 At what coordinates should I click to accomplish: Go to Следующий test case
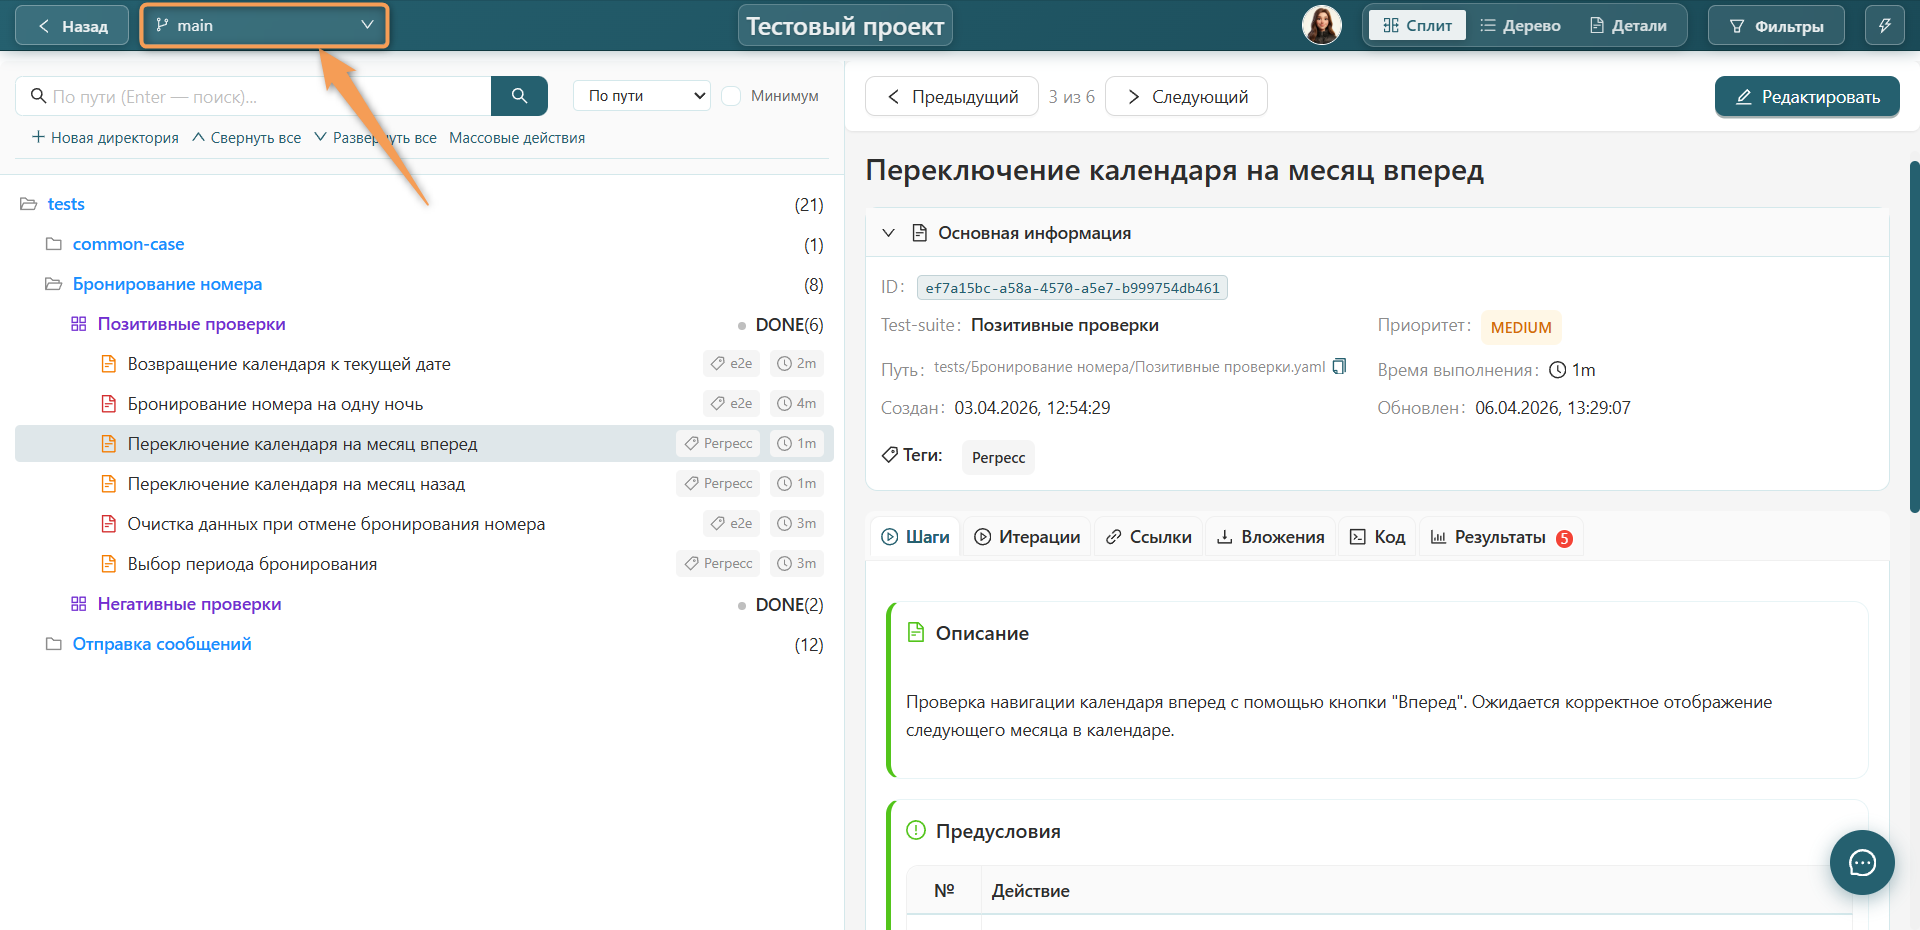click(x=1186, y=96)
